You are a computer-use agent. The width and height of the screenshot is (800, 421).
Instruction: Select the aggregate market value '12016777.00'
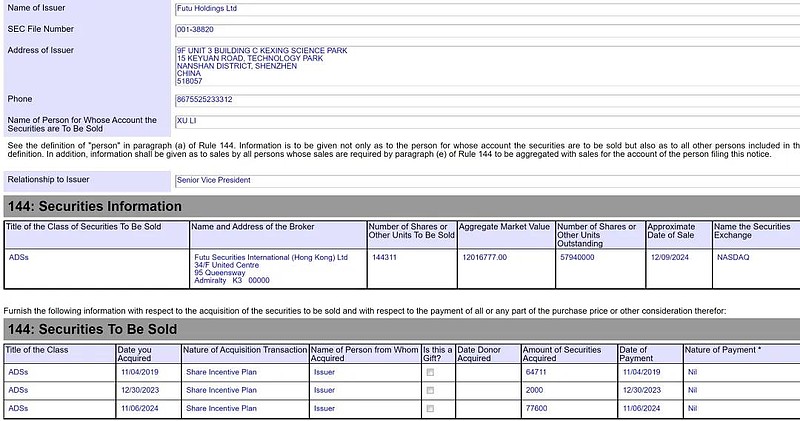485,257
